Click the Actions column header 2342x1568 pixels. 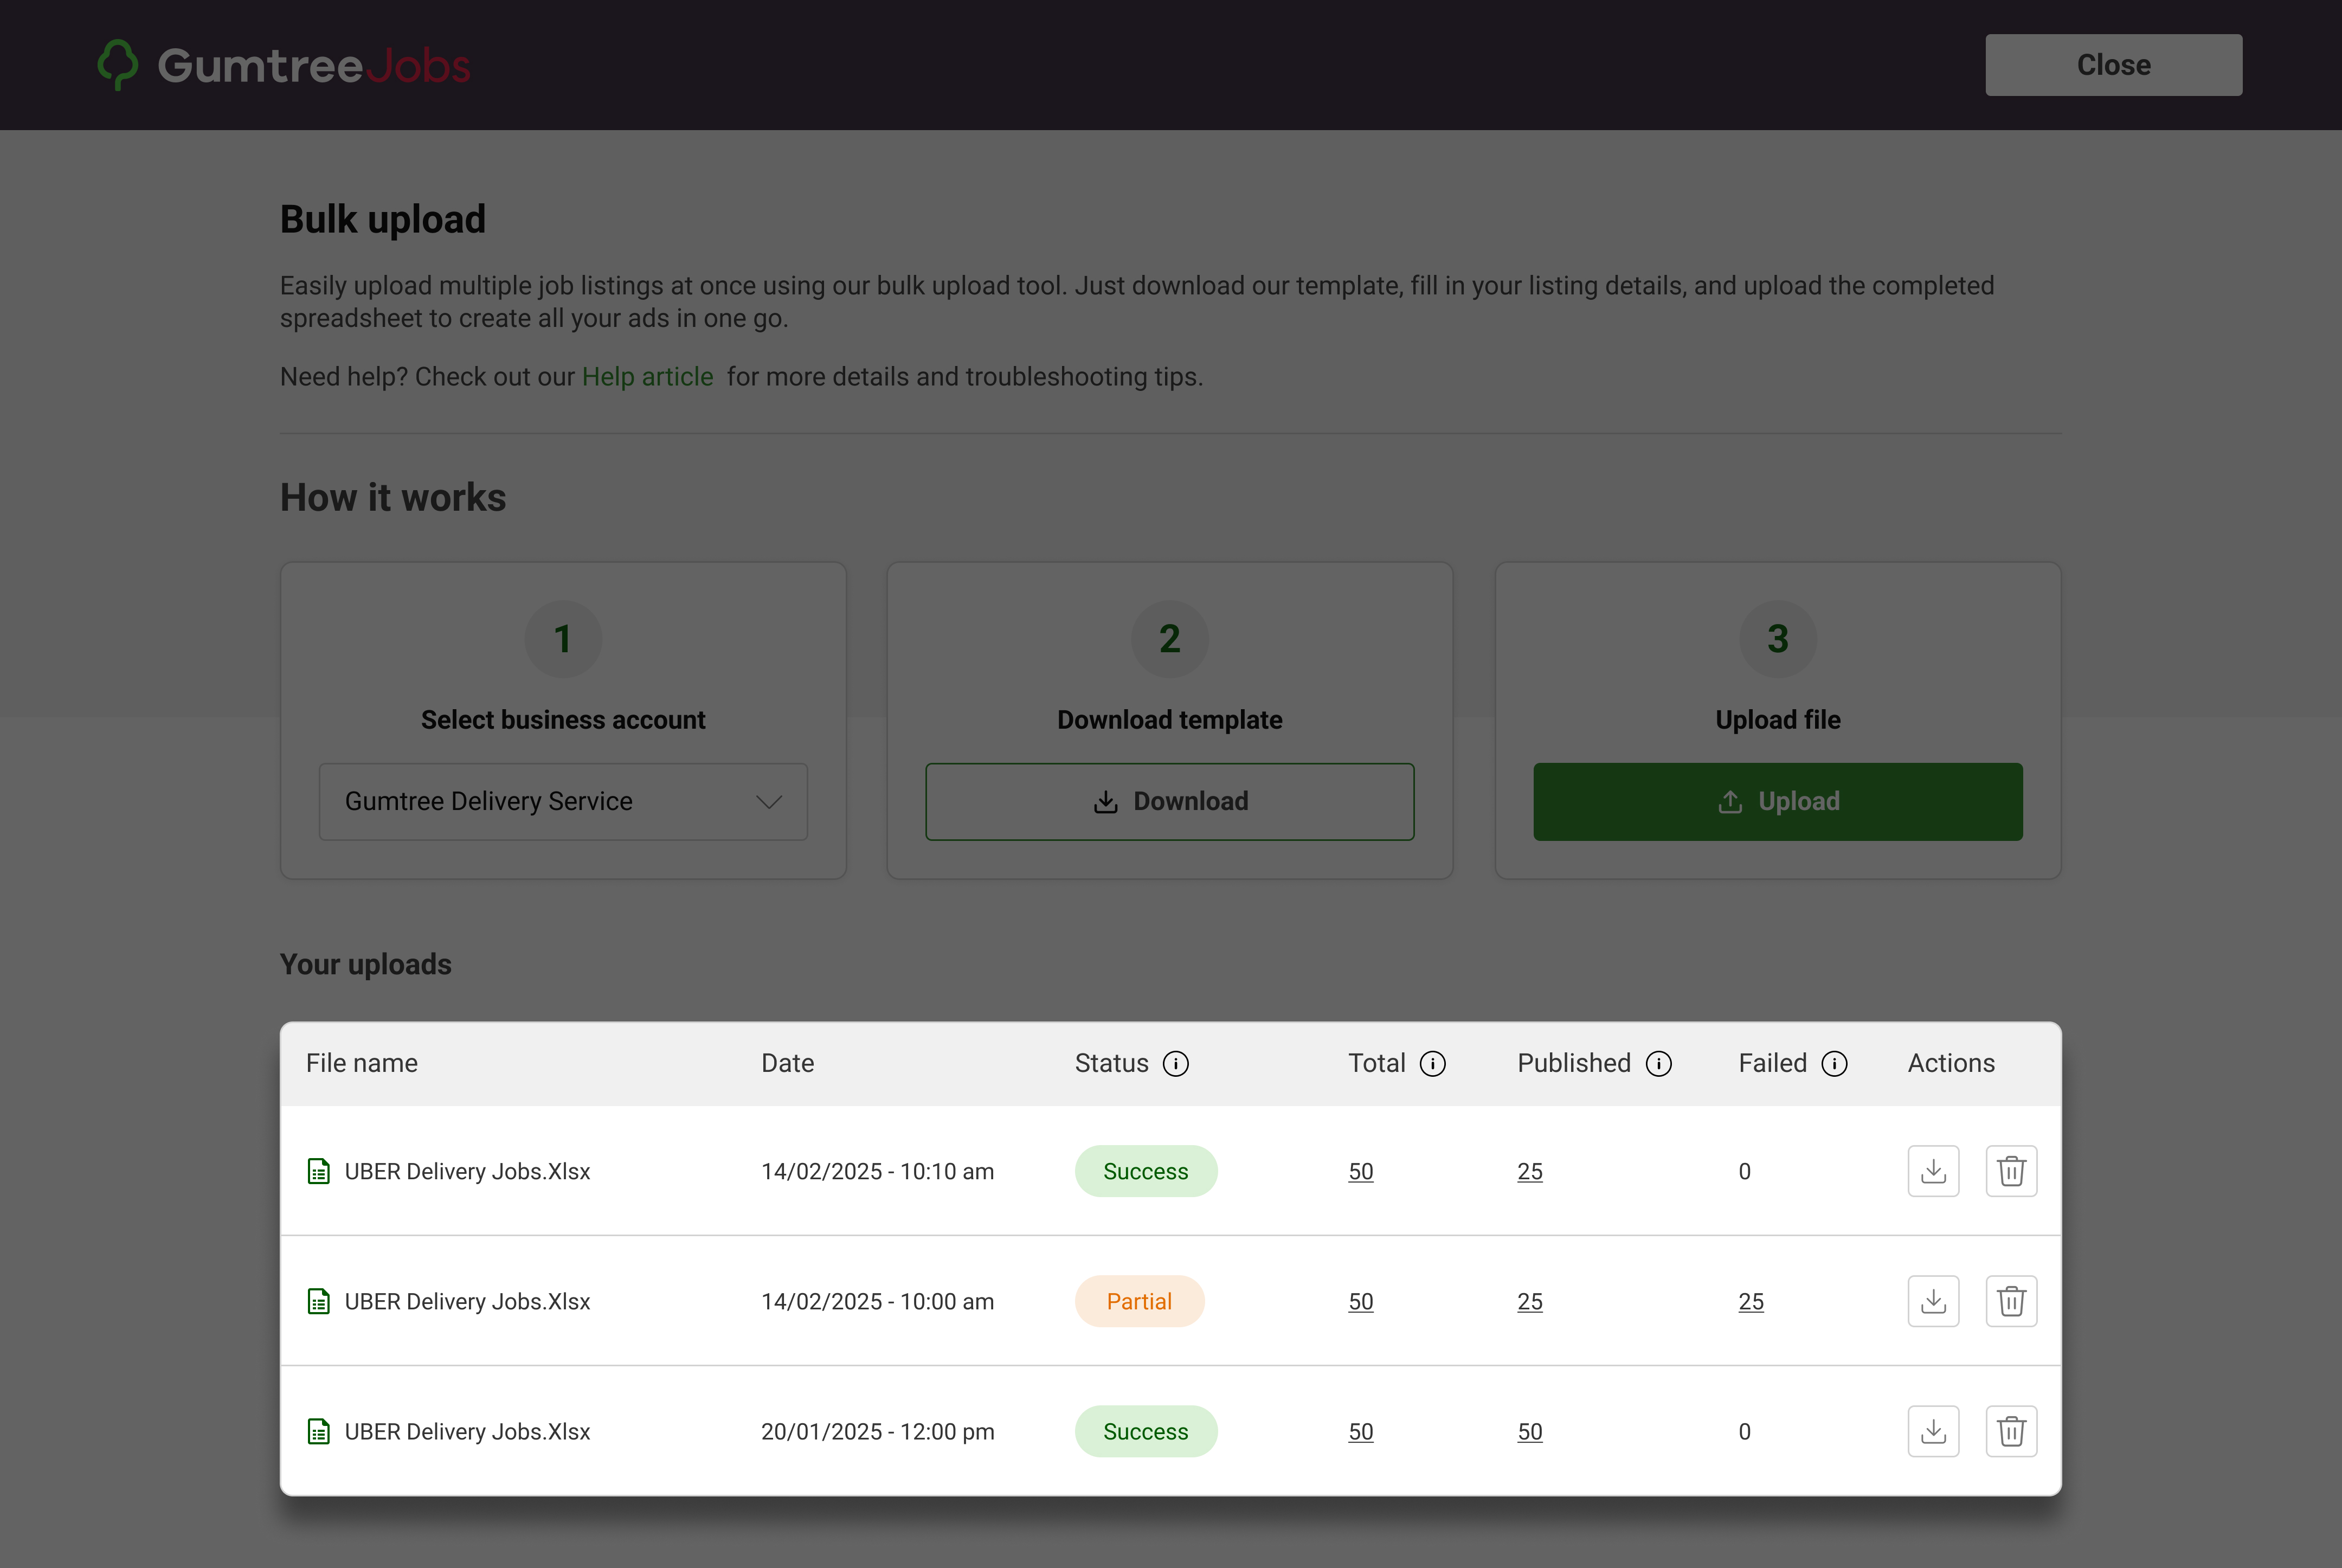1951,1063
